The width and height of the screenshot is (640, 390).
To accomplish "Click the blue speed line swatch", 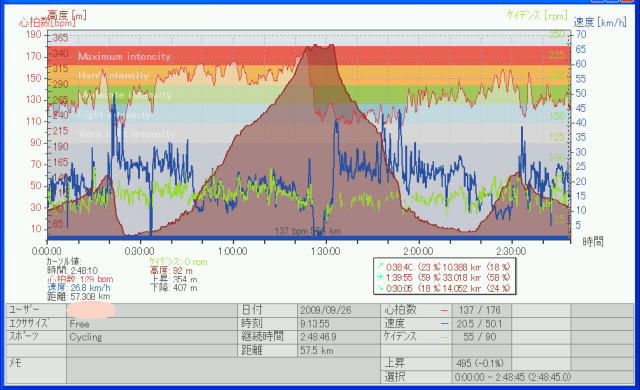I will [444, 324].
